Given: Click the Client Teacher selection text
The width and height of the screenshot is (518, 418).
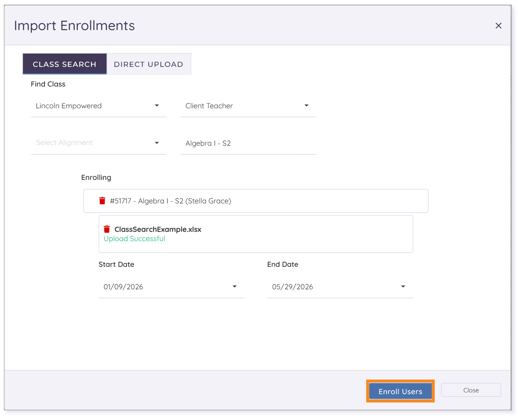Looking at the screenshot, I should (209, 106).
